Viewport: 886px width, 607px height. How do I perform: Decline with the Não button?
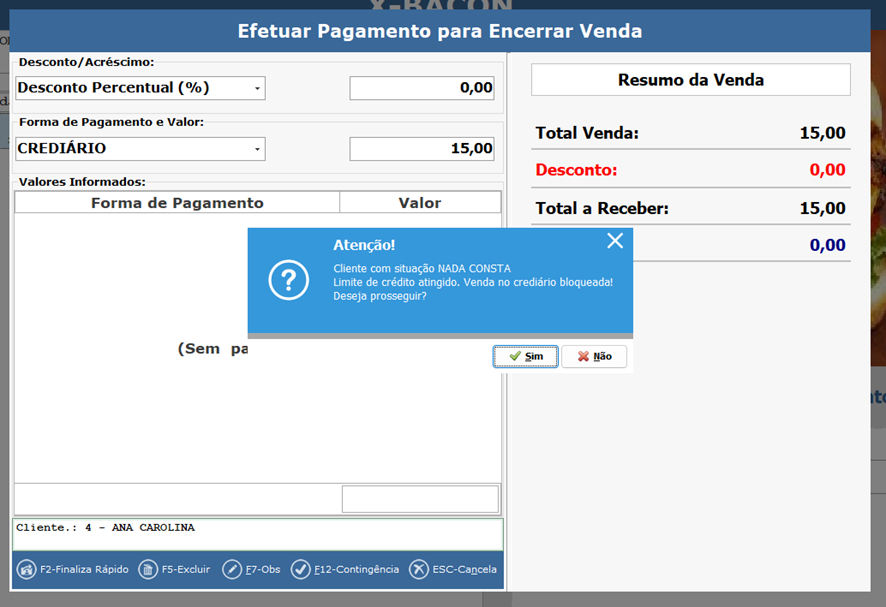tap(594, 356)
